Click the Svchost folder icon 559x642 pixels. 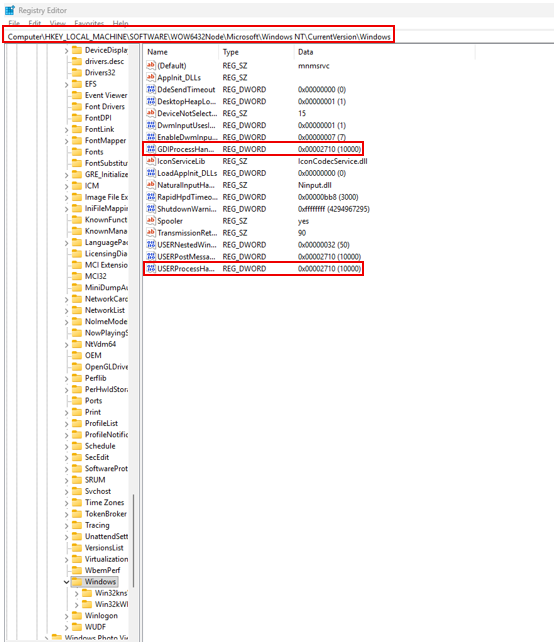77,491
